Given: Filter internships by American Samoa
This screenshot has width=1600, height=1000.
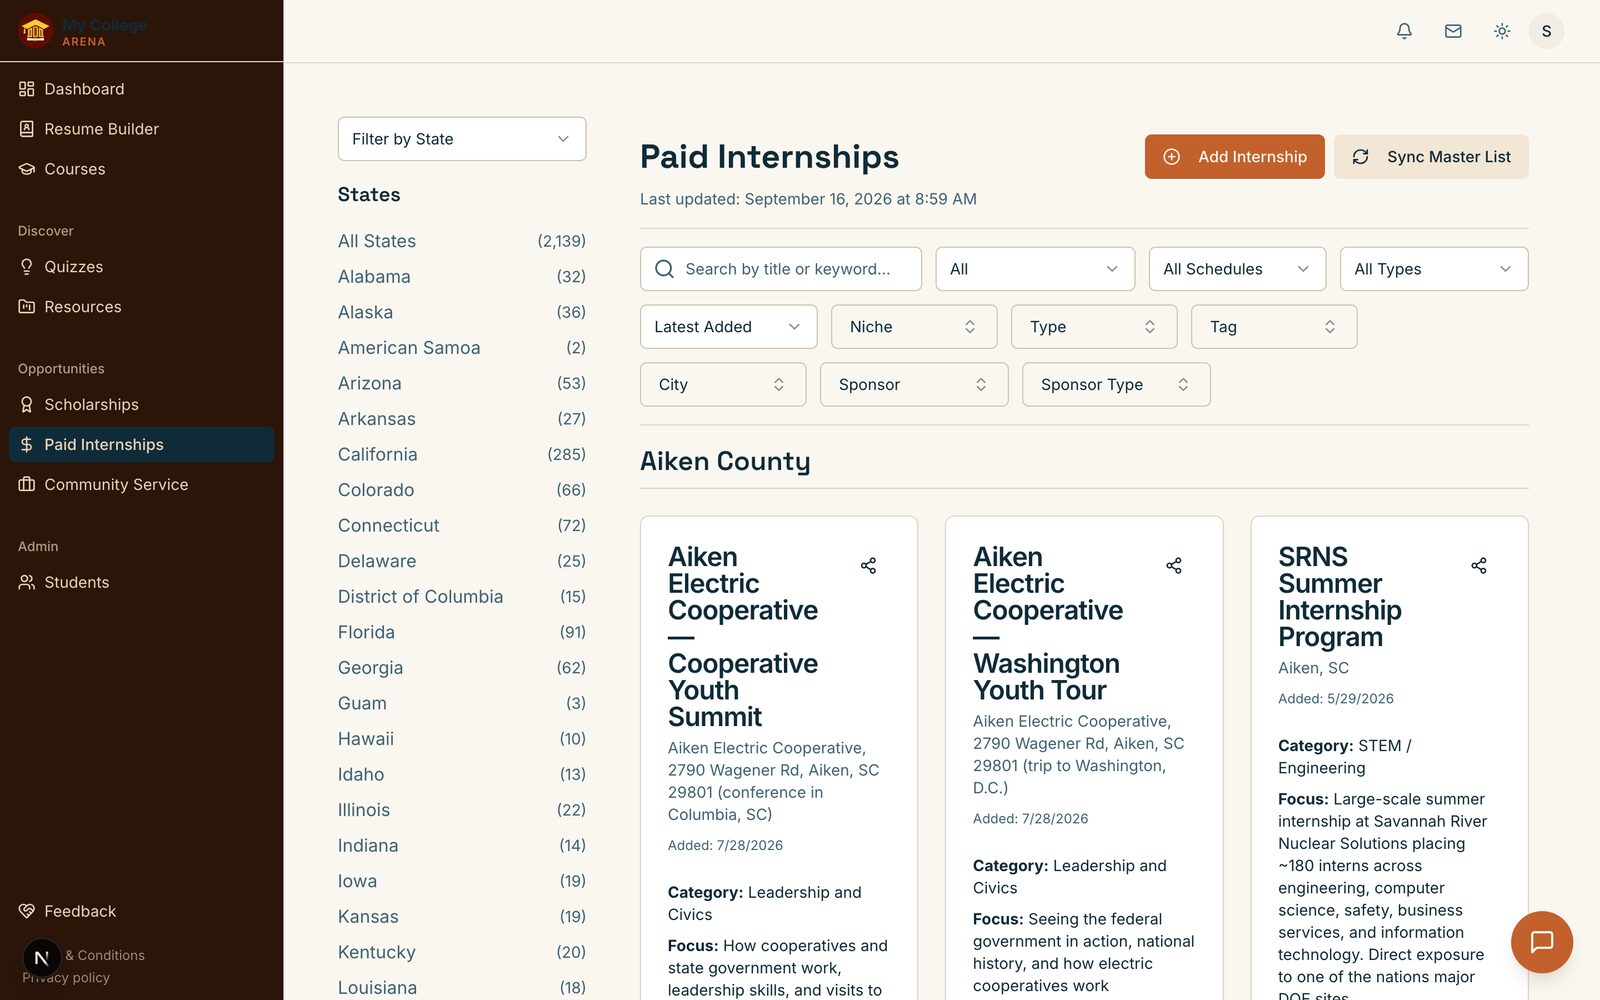Looking at the screenshot, I should click(462, 348).
